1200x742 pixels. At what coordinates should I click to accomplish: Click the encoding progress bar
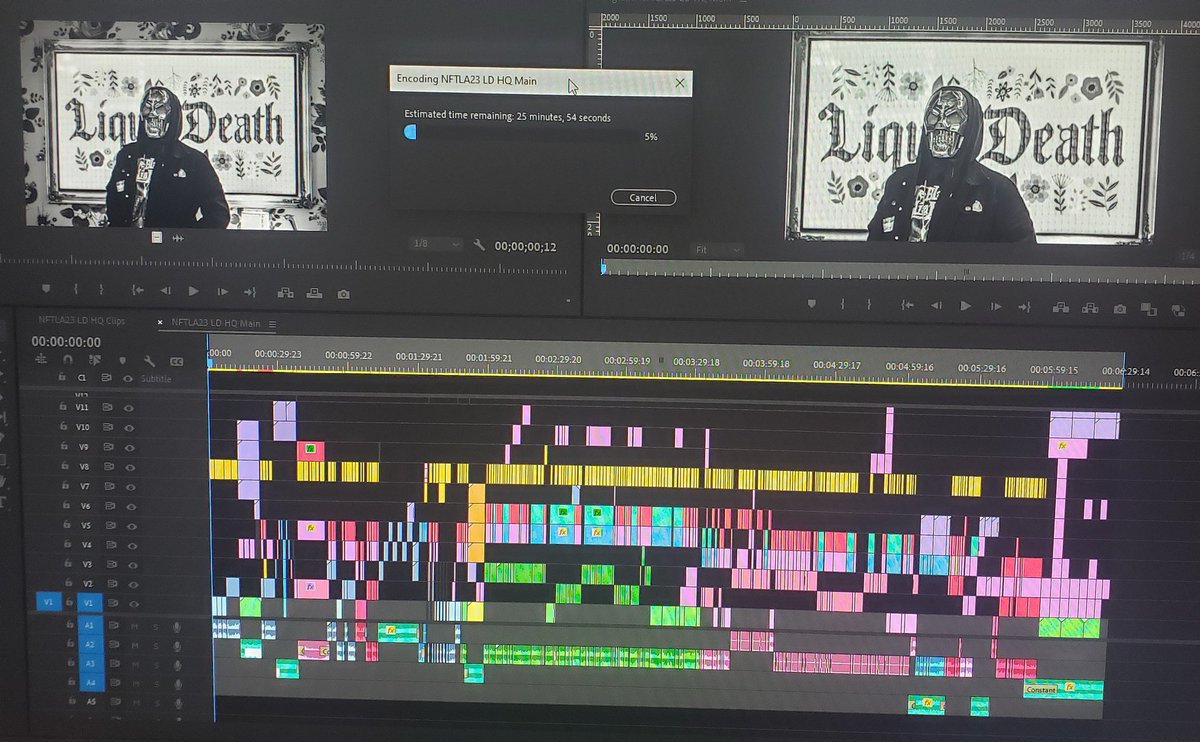519,133
